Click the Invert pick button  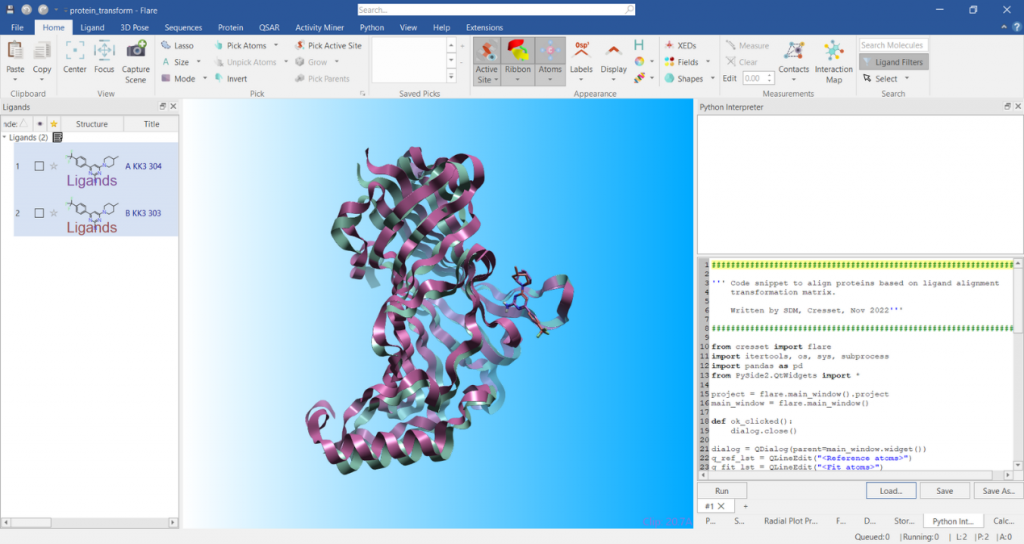point(231,78)
